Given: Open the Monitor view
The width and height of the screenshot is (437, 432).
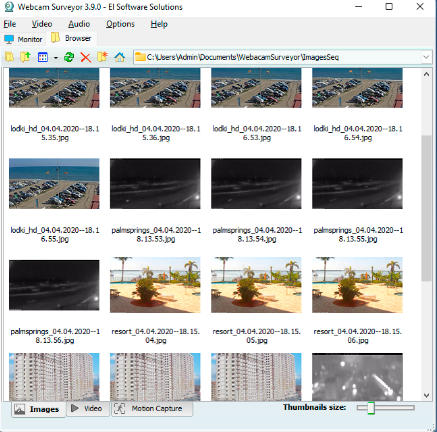Looking at the screenshot, I should pos(23,39).
